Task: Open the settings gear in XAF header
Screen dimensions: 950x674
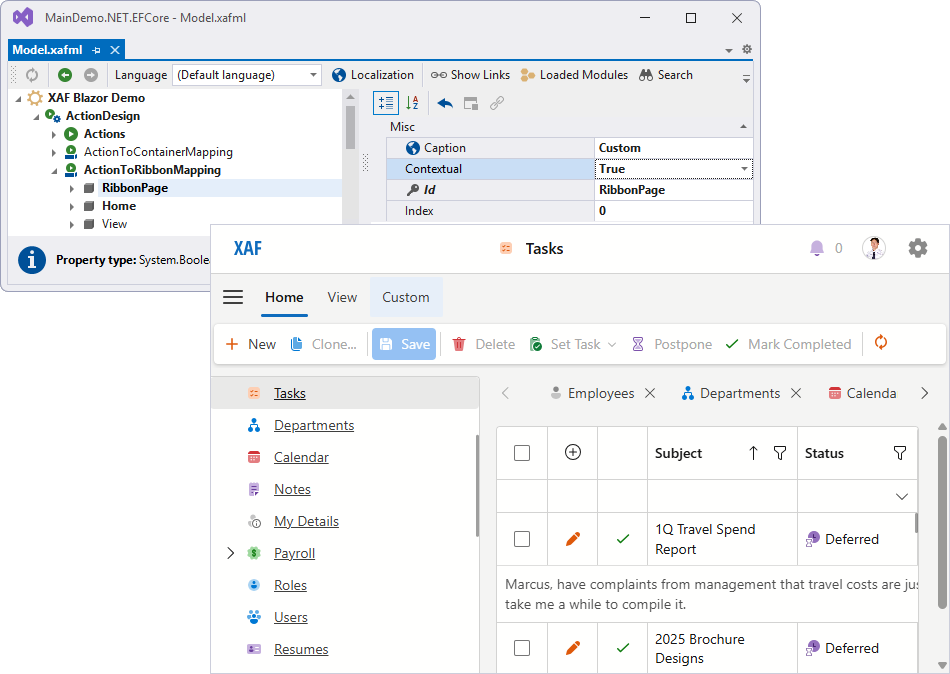Action: pyautogui.click(x=917, y=248)
